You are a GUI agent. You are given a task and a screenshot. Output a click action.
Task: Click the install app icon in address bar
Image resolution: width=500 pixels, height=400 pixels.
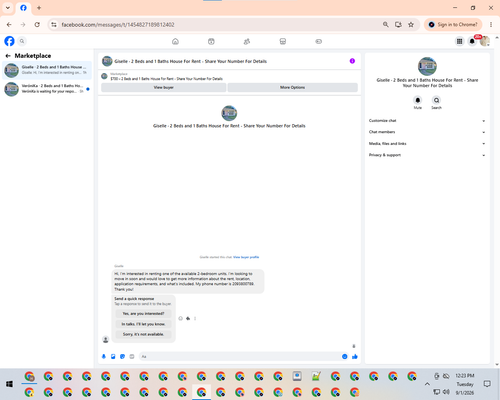point(398,25)
